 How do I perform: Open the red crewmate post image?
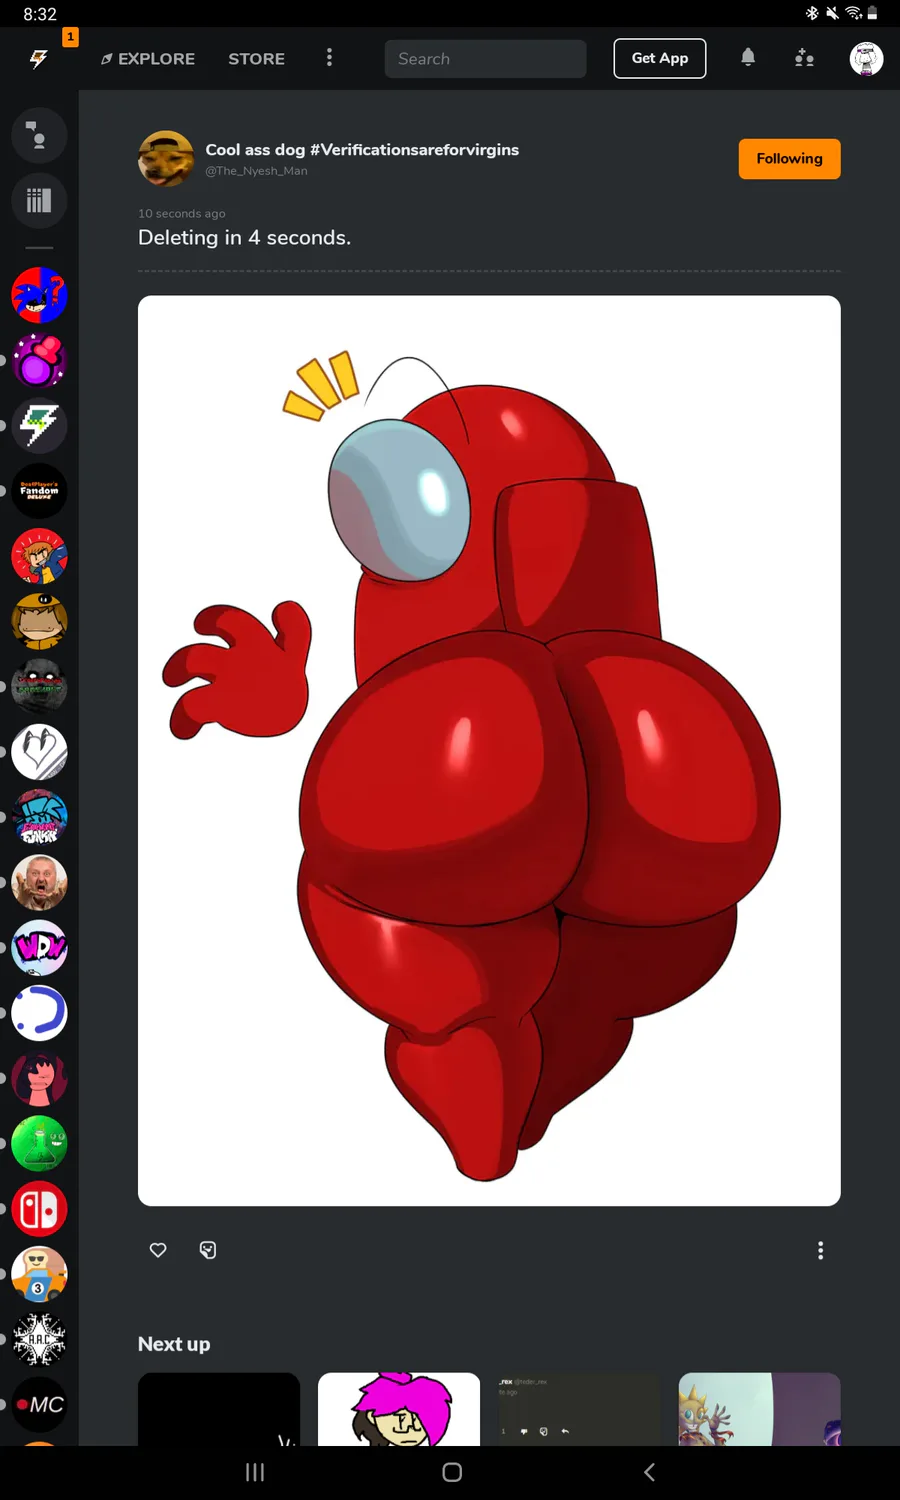[x=489, y=751]
